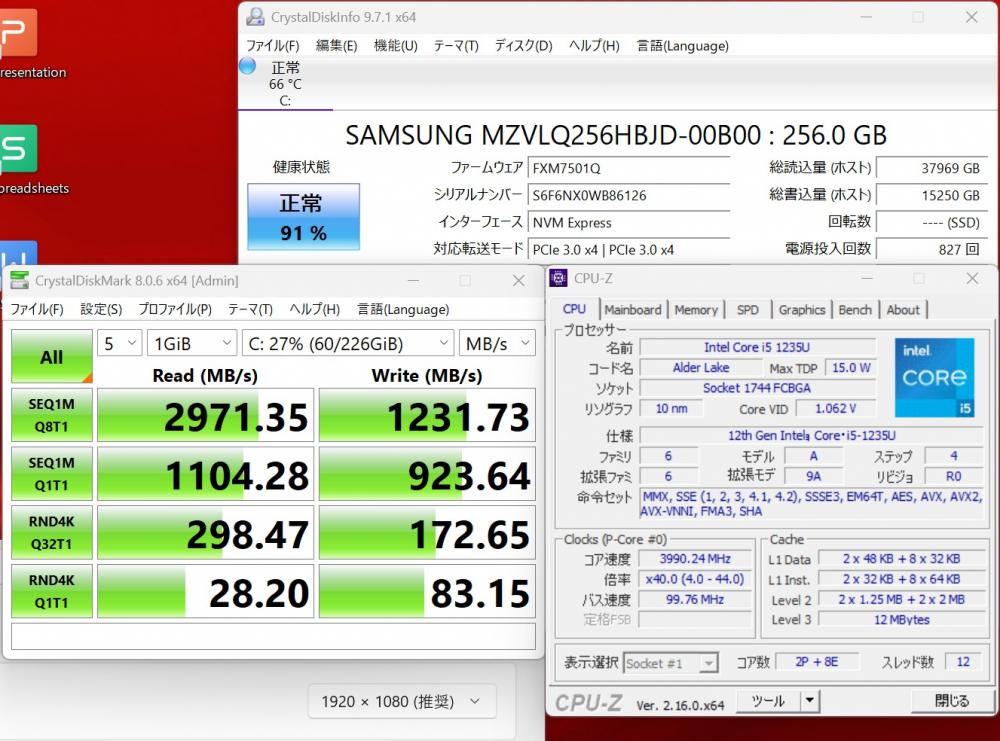Click total host reads value 37969 GB

click(x=932, y=168)
